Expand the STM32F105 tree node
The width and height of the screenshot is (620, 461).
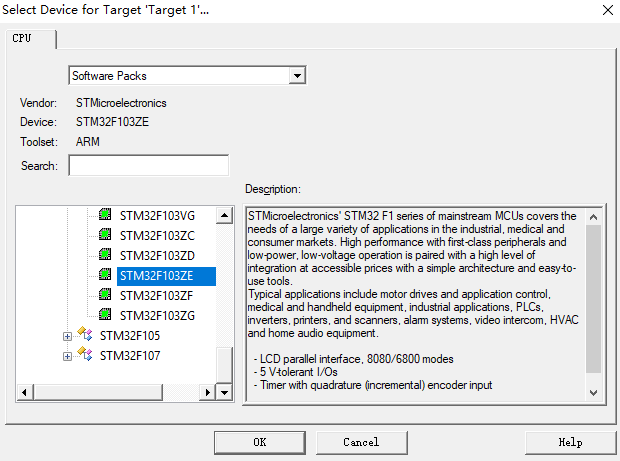[67, 336]
